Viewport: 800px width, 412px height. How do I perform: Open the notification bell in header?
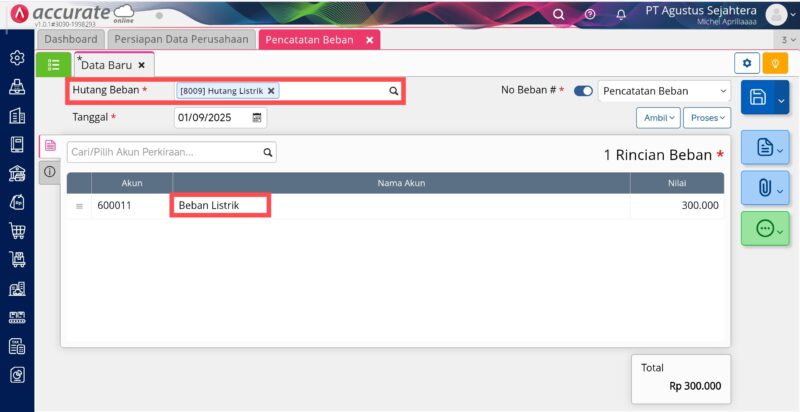pos(621,14)
